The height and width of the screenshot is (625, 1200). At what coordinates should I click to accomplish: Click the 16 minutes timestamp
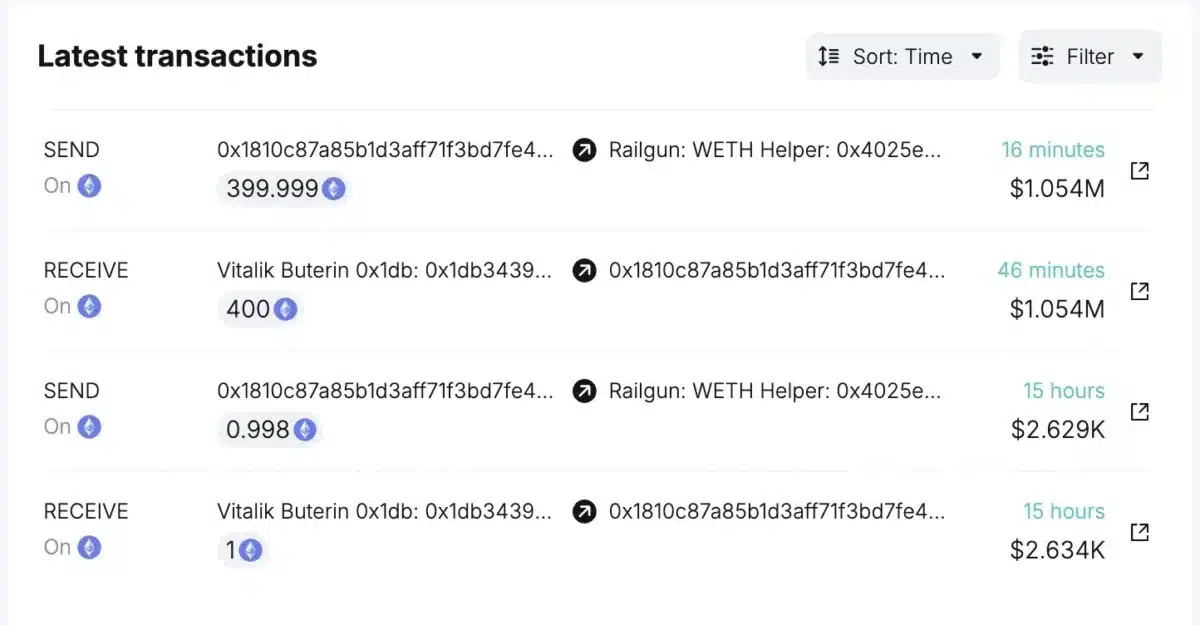(x=1052, y=150)
